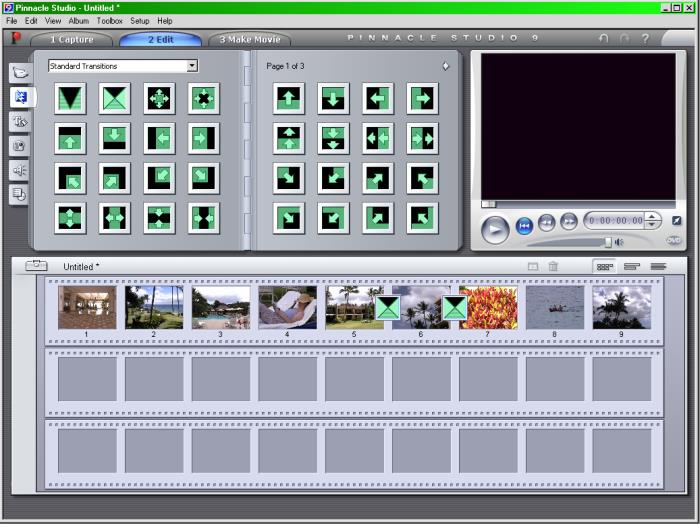Show the Transitions section of the album
The image size is (700, 524).
[x=21, y=97]
